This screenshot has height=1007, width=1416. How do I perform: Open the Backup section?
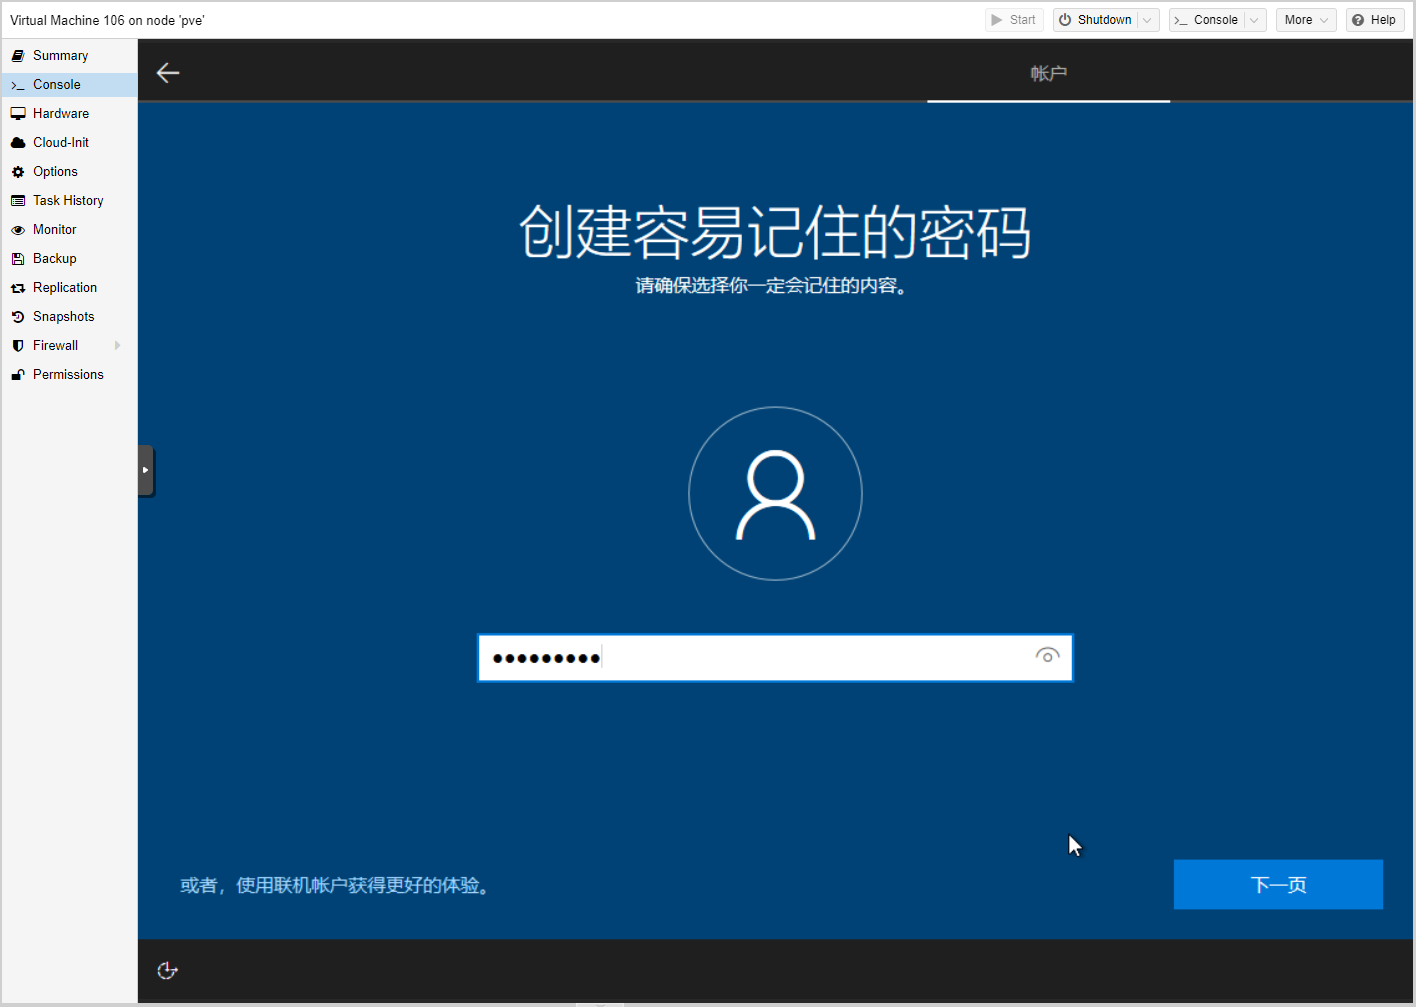pos(54,259)
